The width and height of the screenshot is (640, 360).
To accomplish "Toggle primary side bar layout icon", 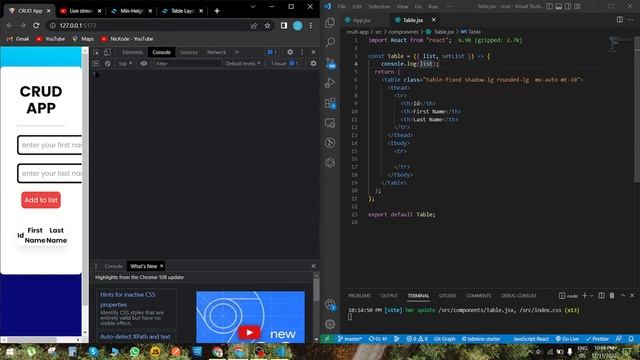I will pyautogui.click(x=549, y=6).
